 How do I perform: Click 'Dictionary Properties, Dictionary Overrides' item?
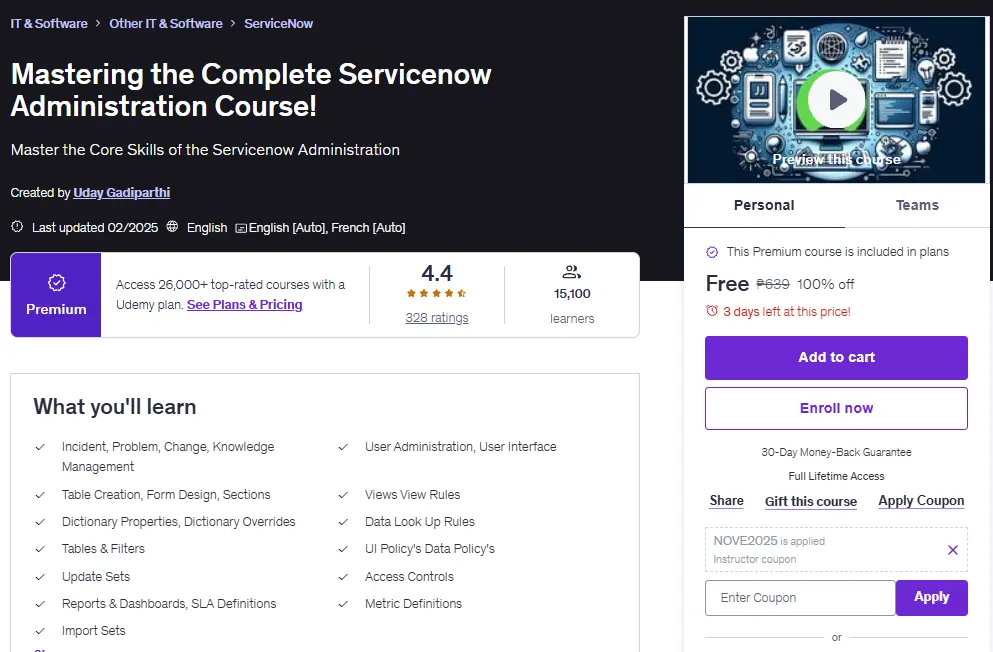(x=179, y=522)
